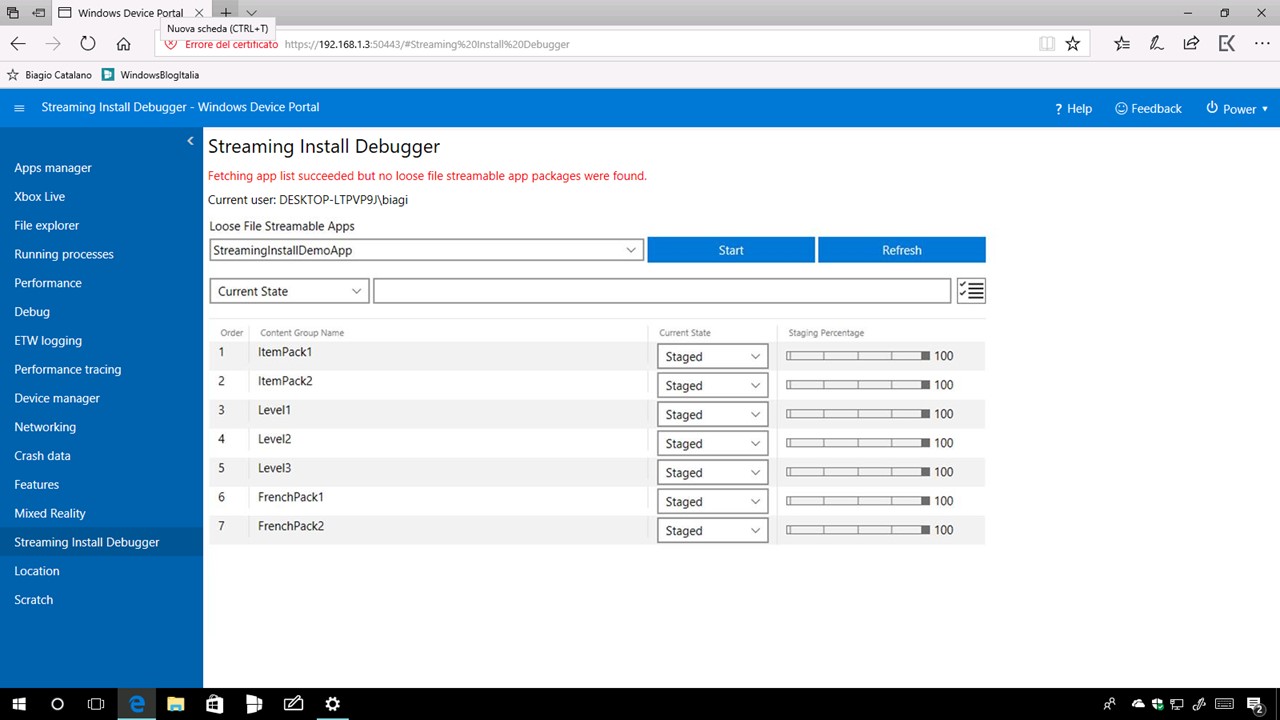
Task: Open ETW logging in the sidebar
Action: (x=48, y=341)
